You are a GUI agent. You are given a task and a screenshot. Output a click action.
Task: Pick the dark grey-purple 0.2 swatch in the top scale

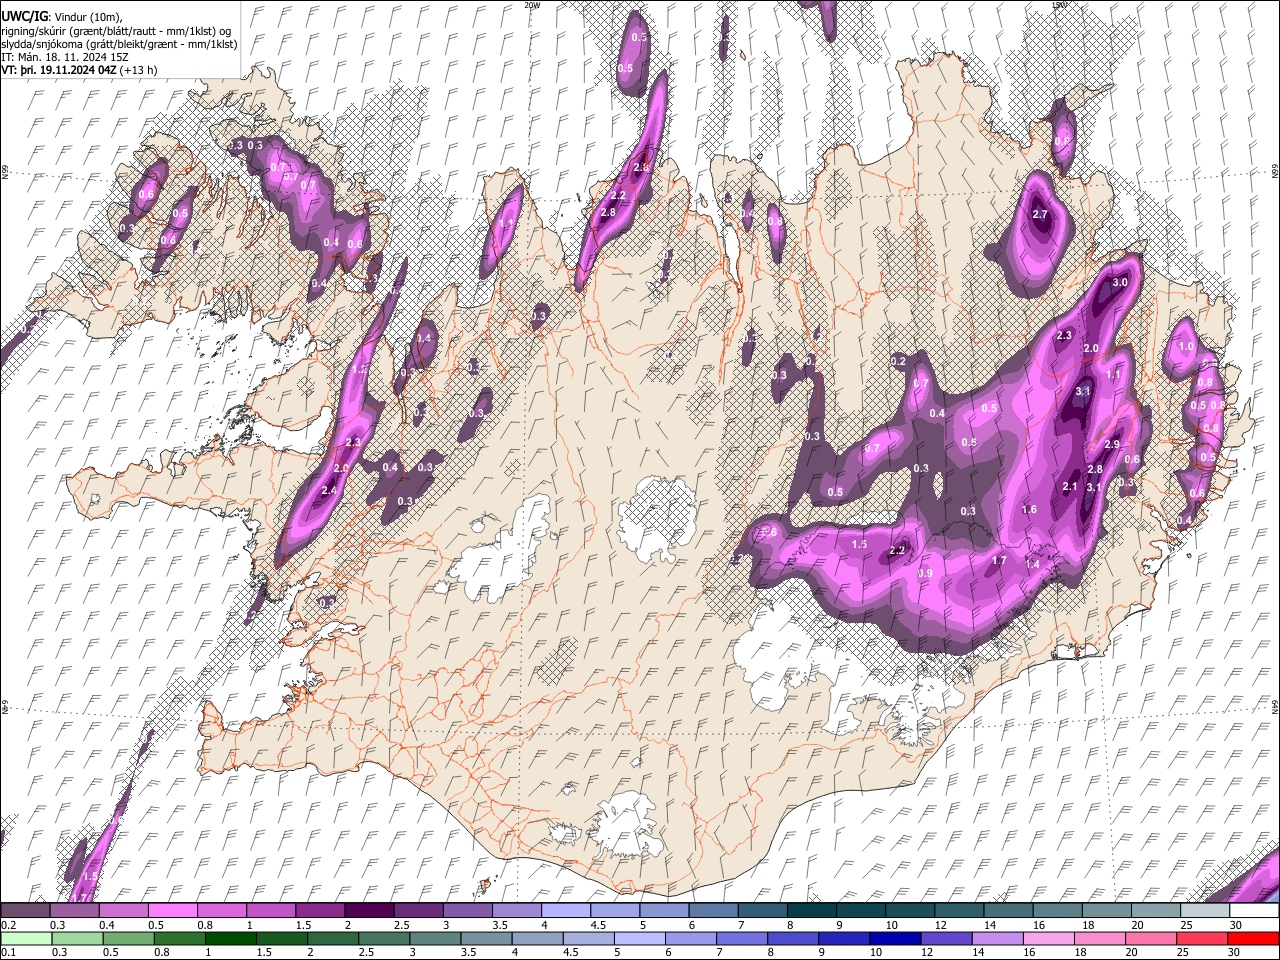pyautogui.click(x=25, y=911)
